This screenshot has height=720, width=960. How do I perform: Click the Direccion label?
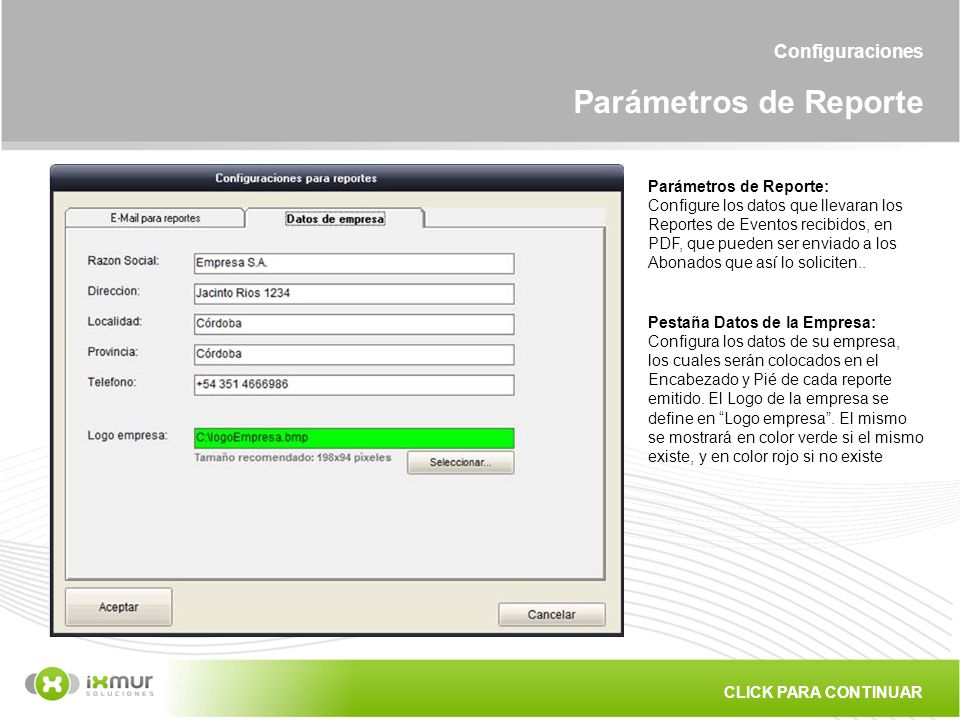[113, 291]
